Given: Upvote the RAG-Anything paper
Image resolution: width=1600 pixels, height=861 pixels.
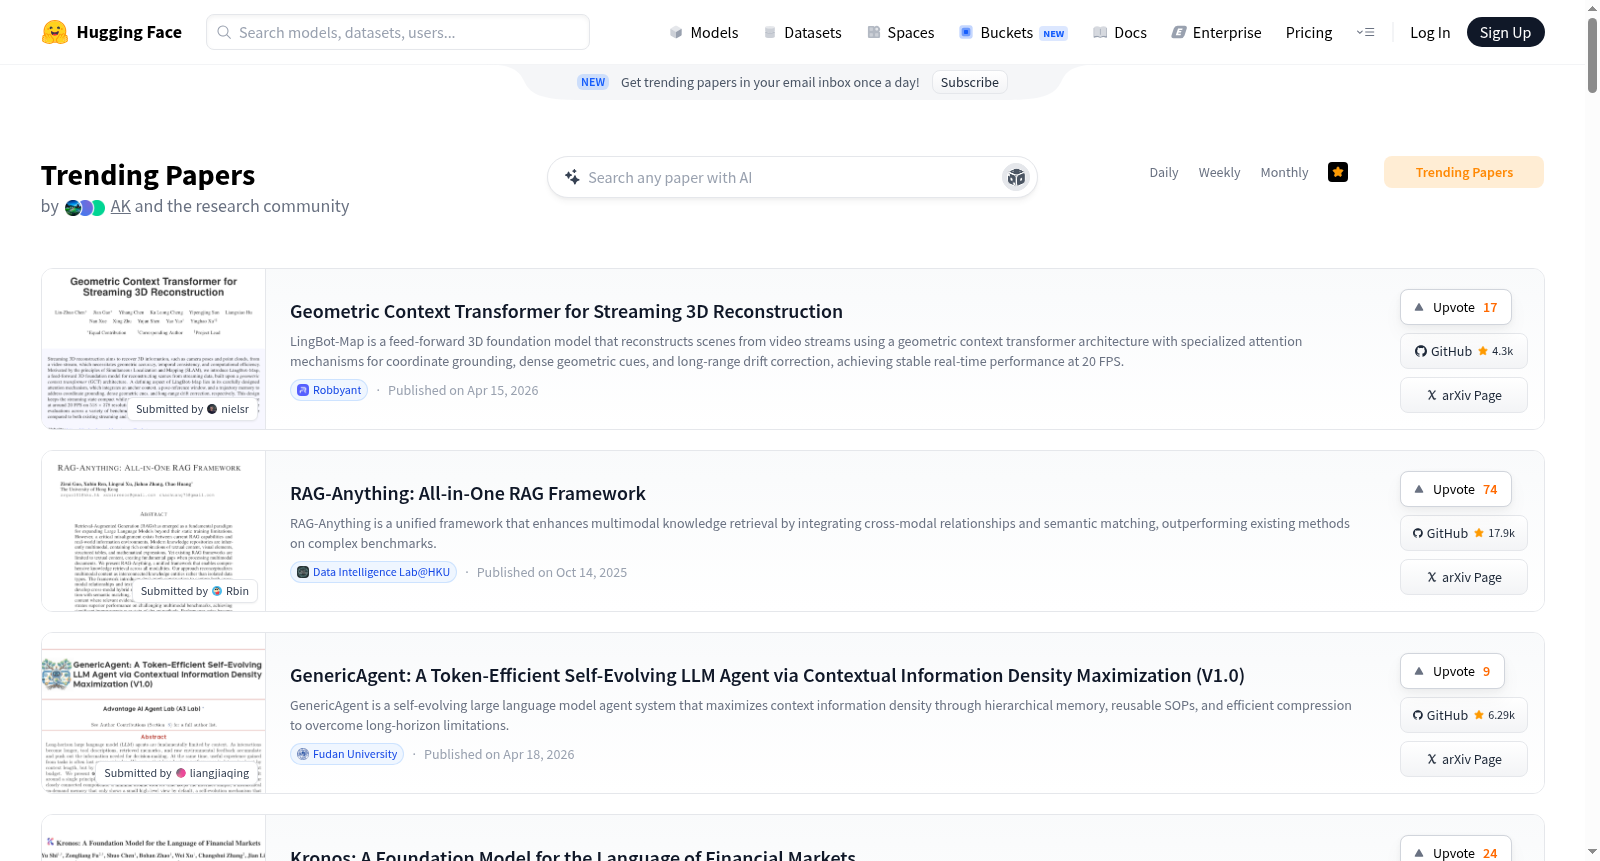Looking at the screenshot, I should (x=1455, y=489).
